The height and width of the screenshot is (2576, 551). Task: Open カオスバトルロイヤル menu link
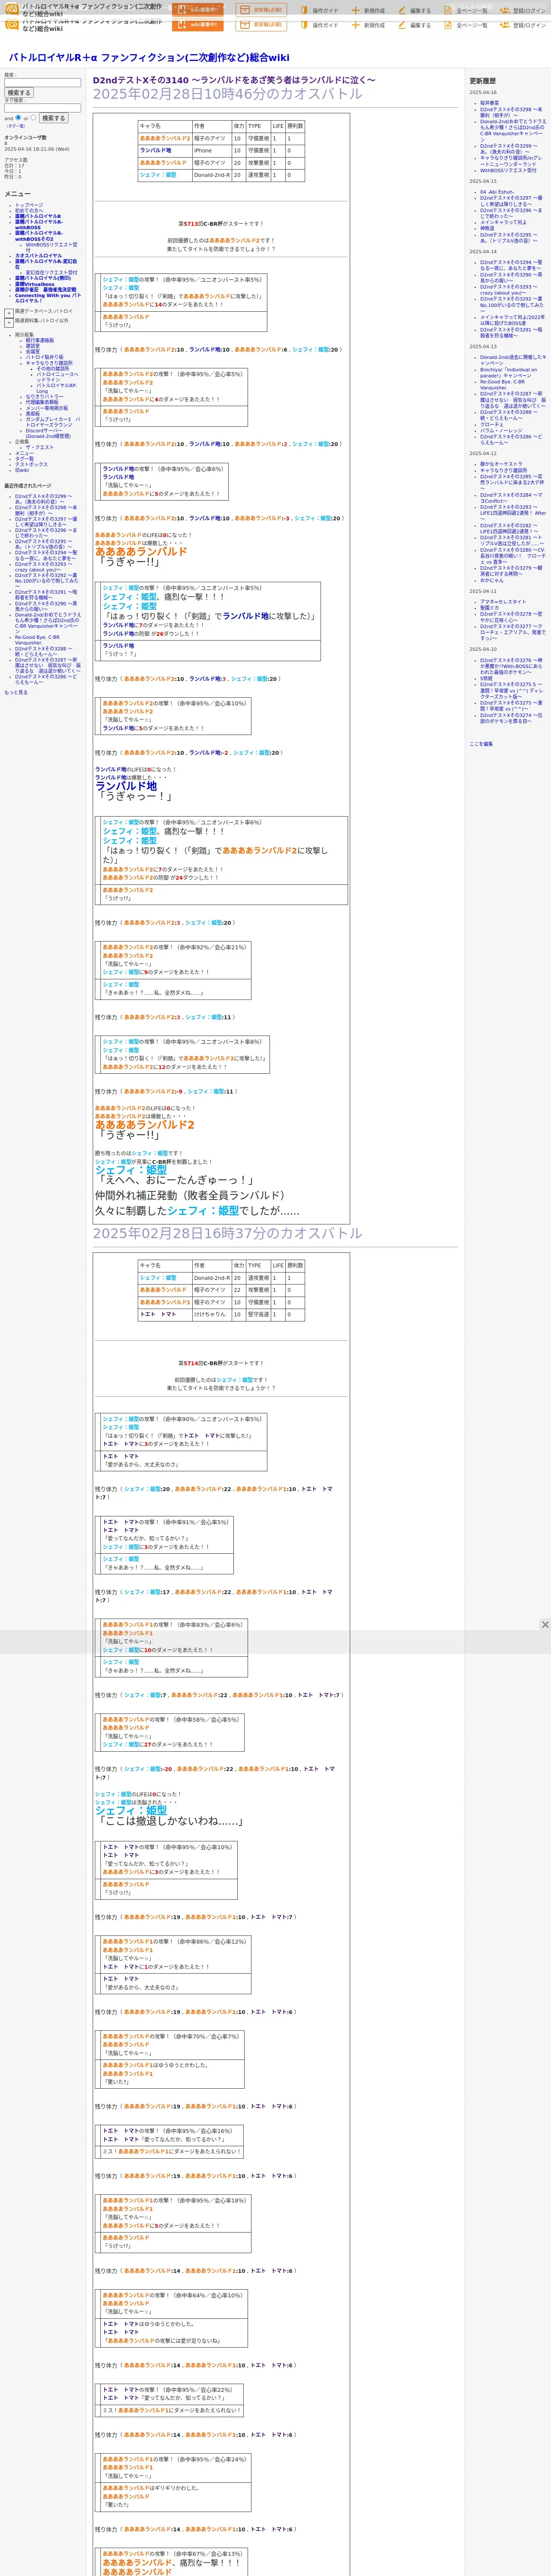tap(38, 256)
